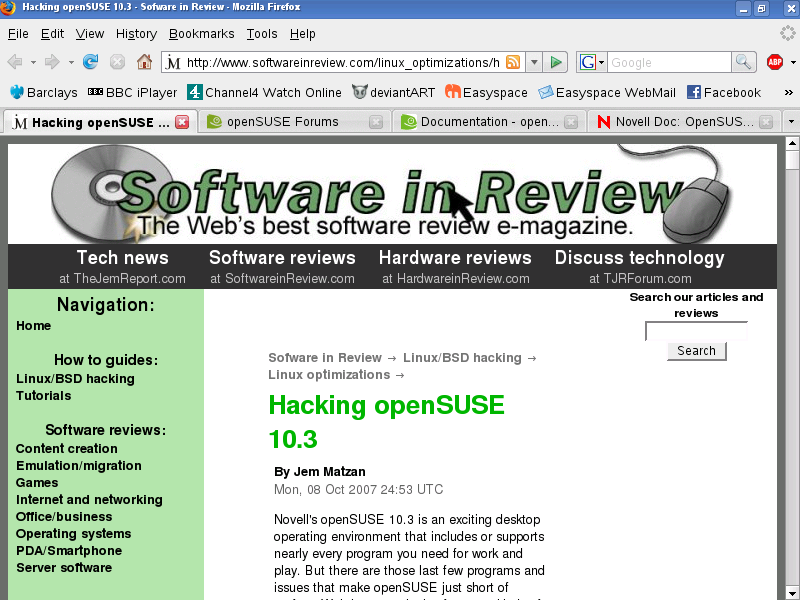Screen dimensions: 800x600
Task: Open the Help menu
Action: coord(303,34)
